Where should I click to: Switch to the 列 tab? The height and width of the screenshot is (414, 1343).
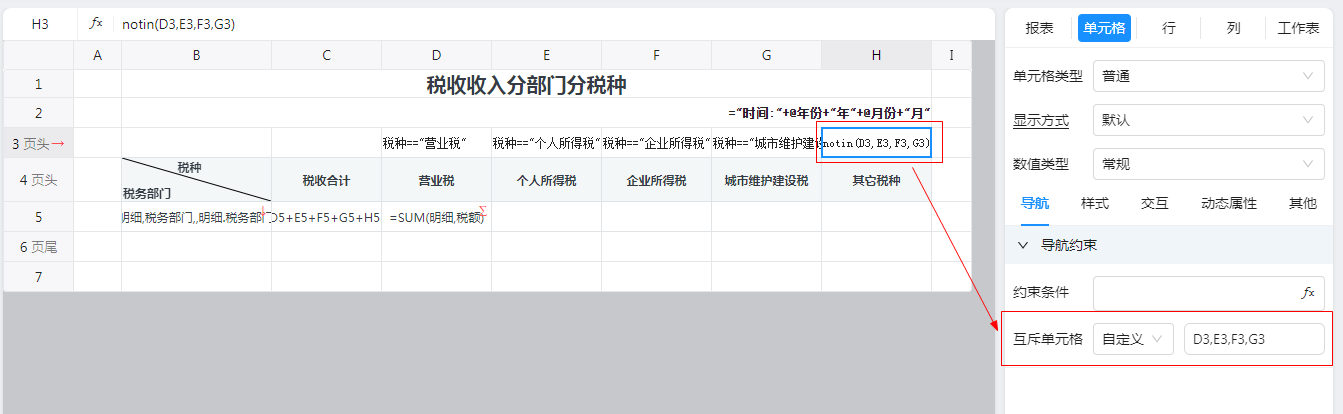[1233, 28]
